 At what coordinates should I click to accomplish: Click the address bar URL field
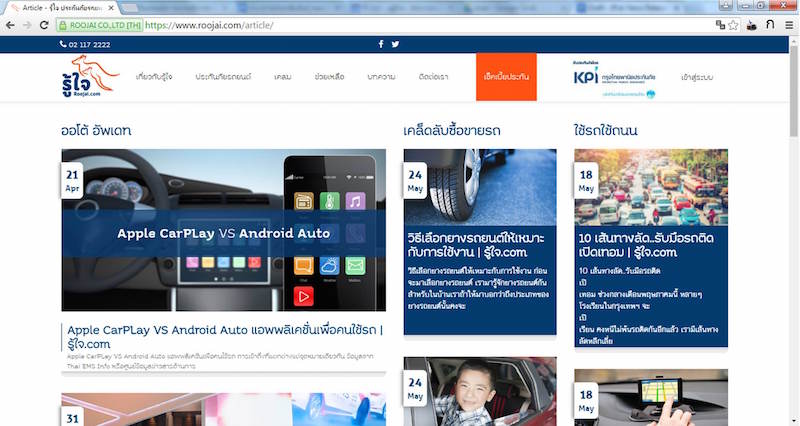tap(428, 25)
